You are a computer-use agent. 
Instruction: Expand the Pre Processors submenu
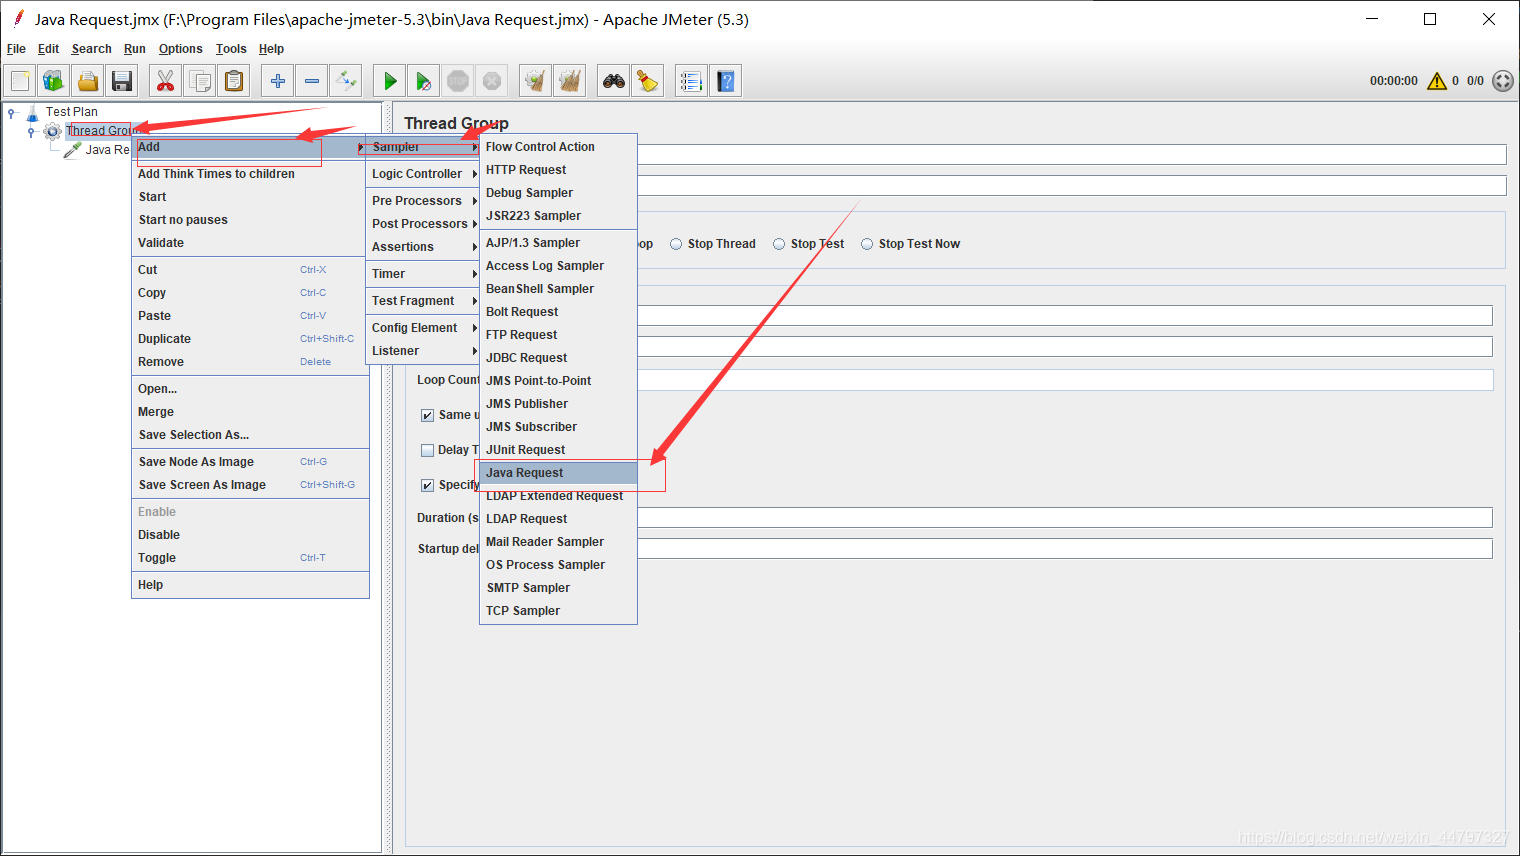click(x=423, y=201)
